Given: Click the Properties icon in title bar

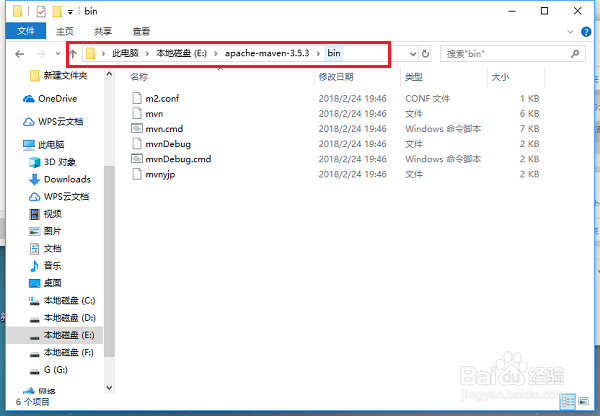Looking at the screenshot, I should [x=41, y=11].
